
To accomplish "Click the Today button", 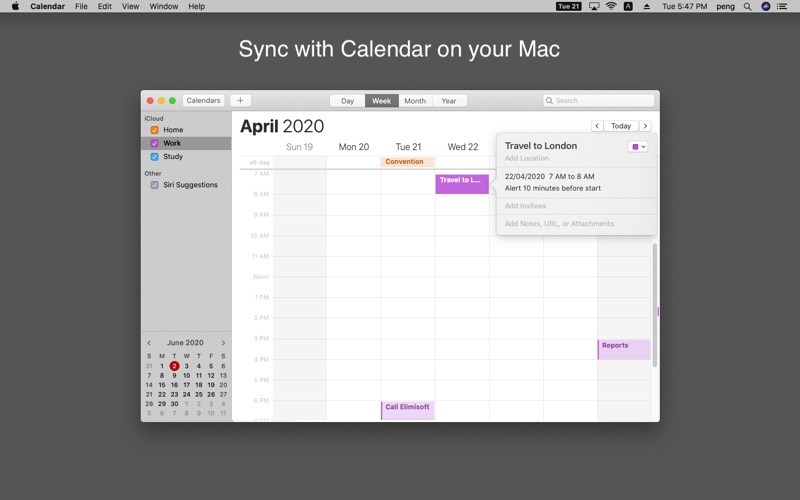I will (621, 126).
